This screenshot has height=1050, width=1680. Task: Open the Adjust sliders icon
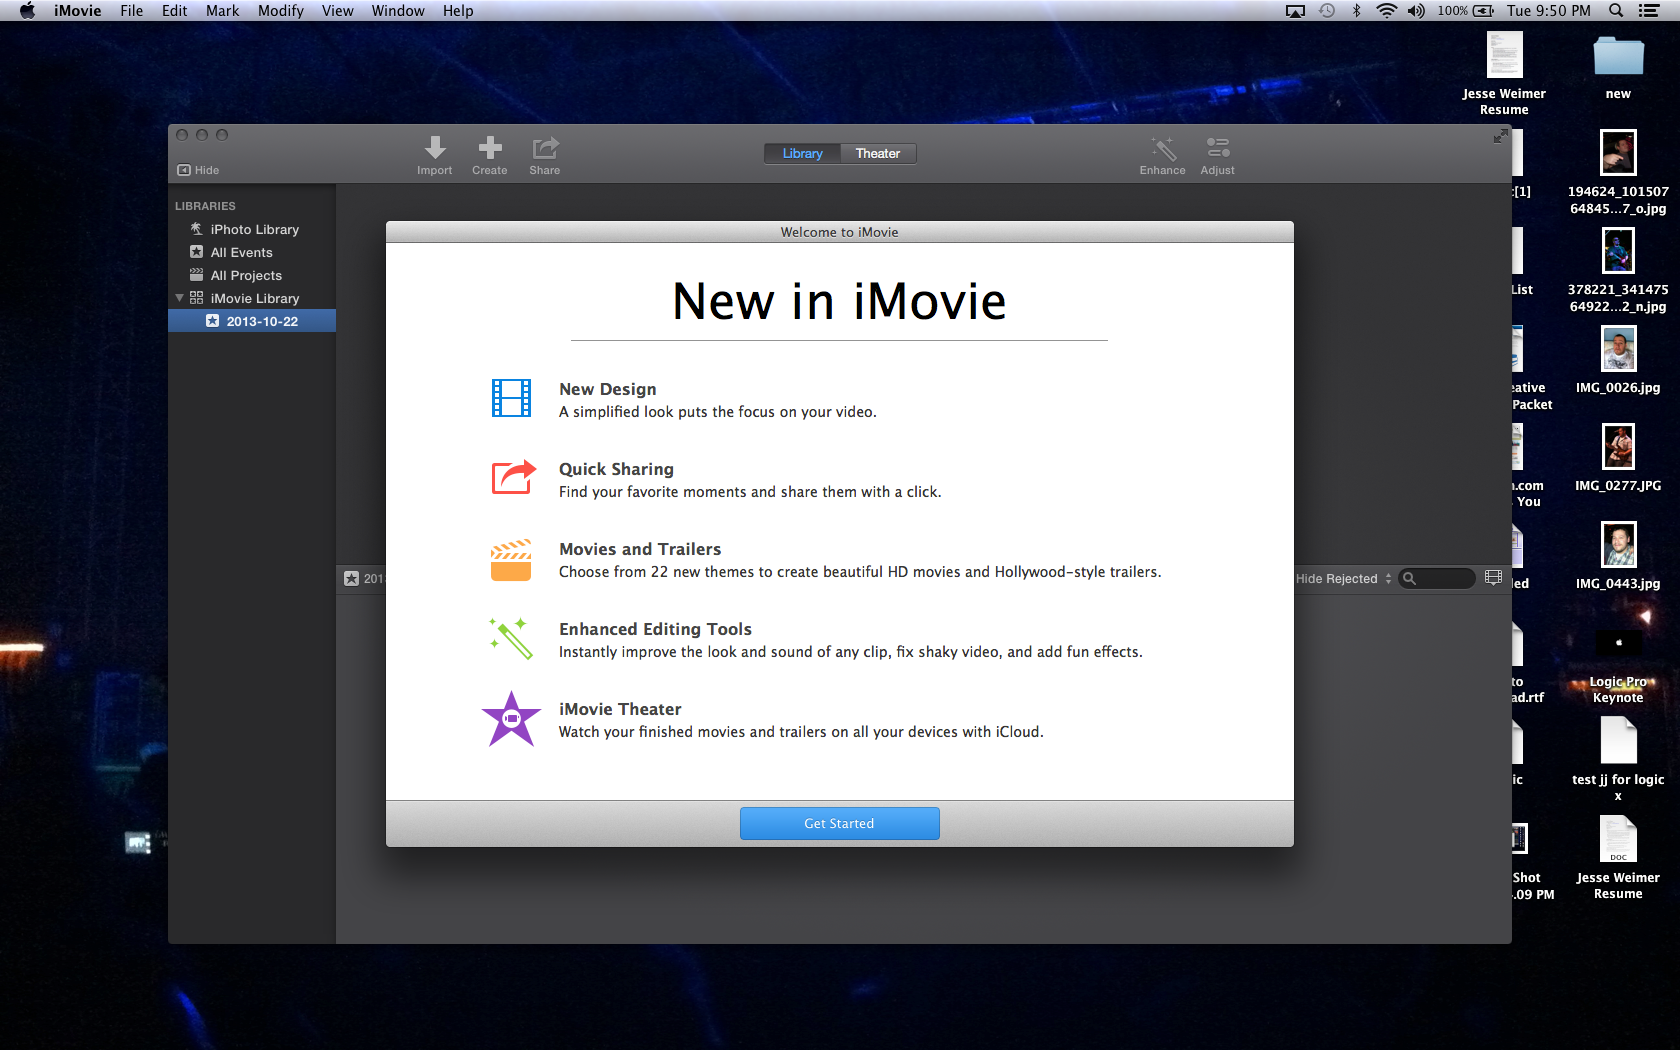coord(1218,148)
